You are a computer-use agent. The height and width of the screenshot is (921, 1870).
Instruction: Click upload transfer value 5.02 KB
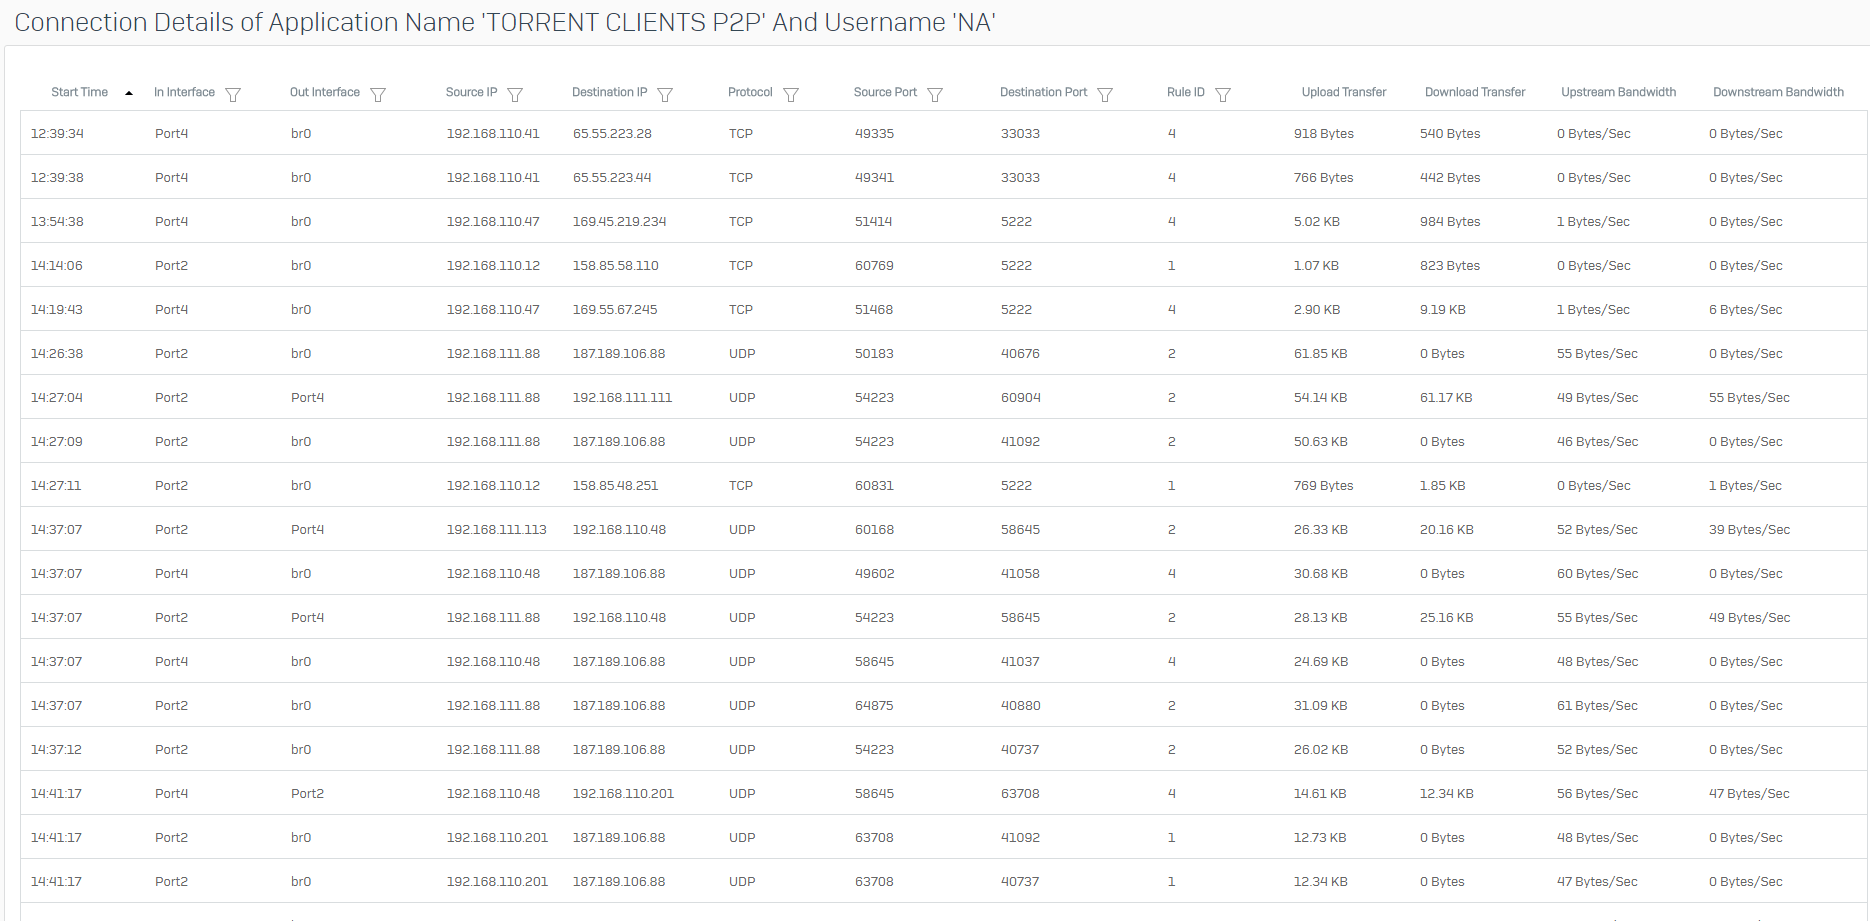(x=1317, y=221)
